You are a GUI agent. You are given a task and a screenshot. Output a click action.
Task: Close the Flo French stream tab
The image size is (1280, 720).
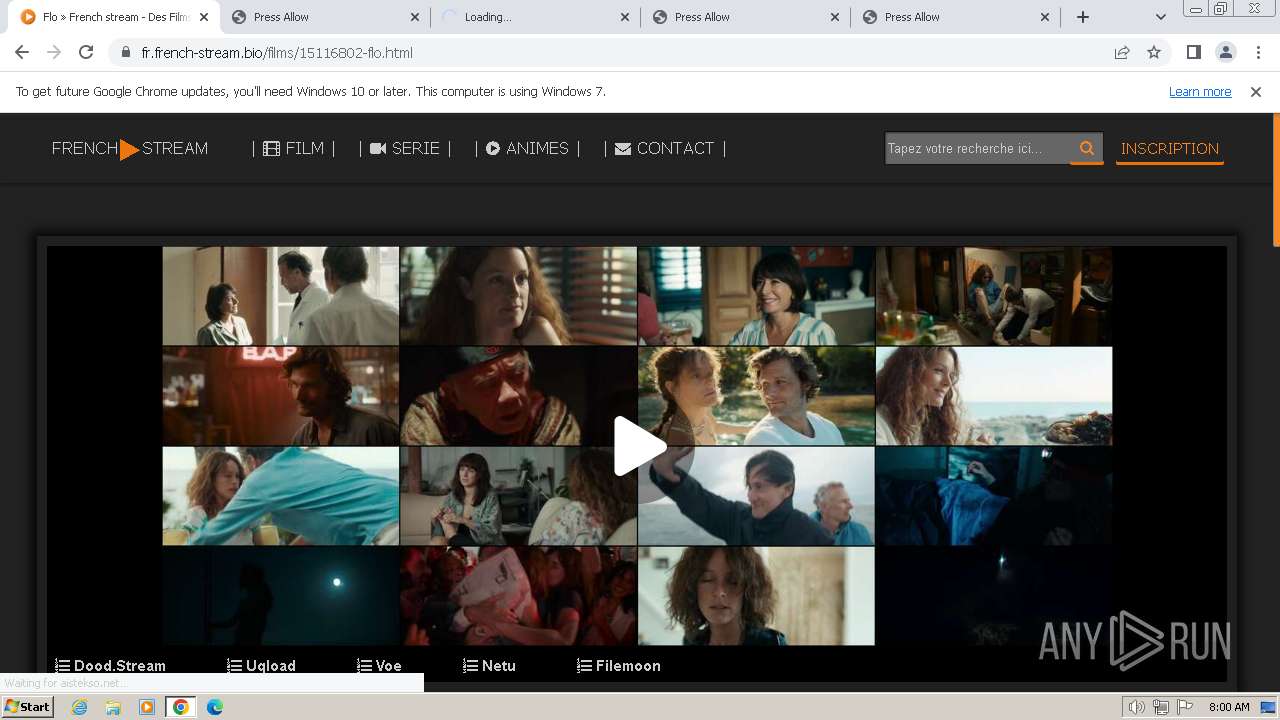204,17
